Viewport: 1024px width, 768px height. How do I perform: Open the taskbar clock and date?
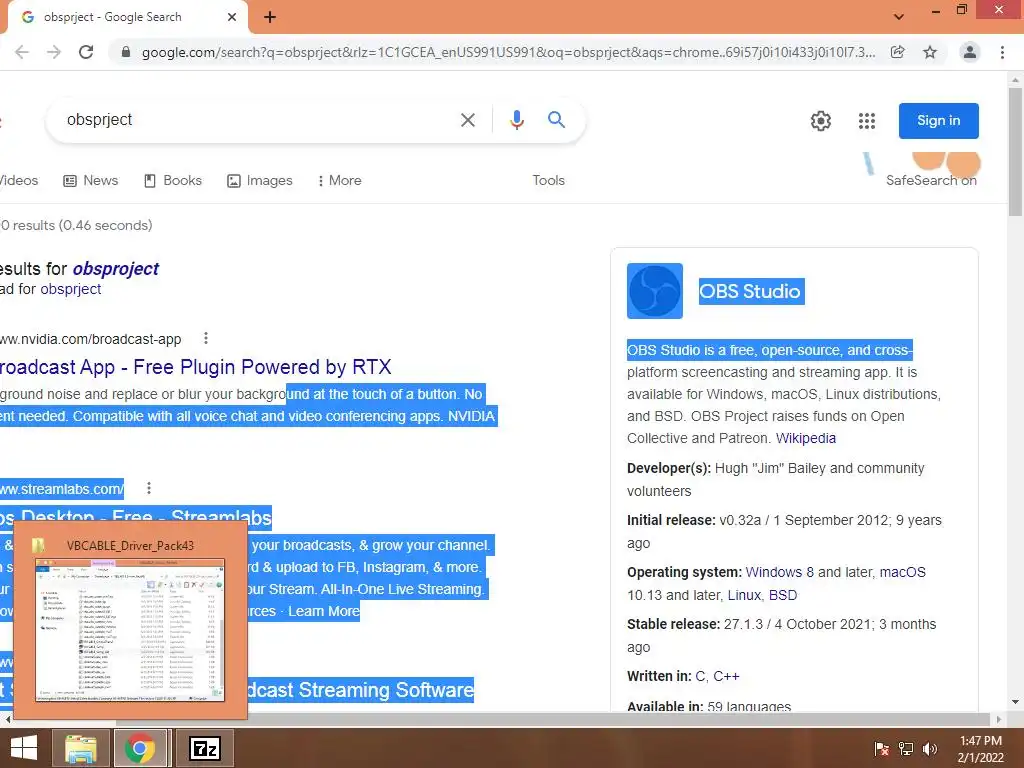pos(981,749)
